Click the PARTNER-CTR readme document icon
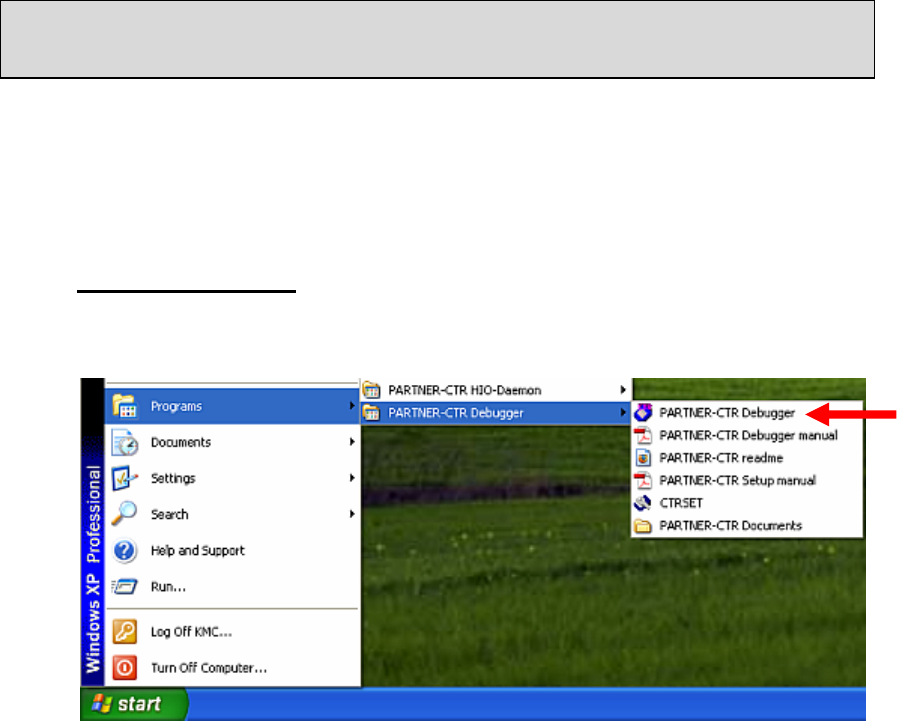The width and height of the screenshot is (897, 721). [x=643, y=458]
